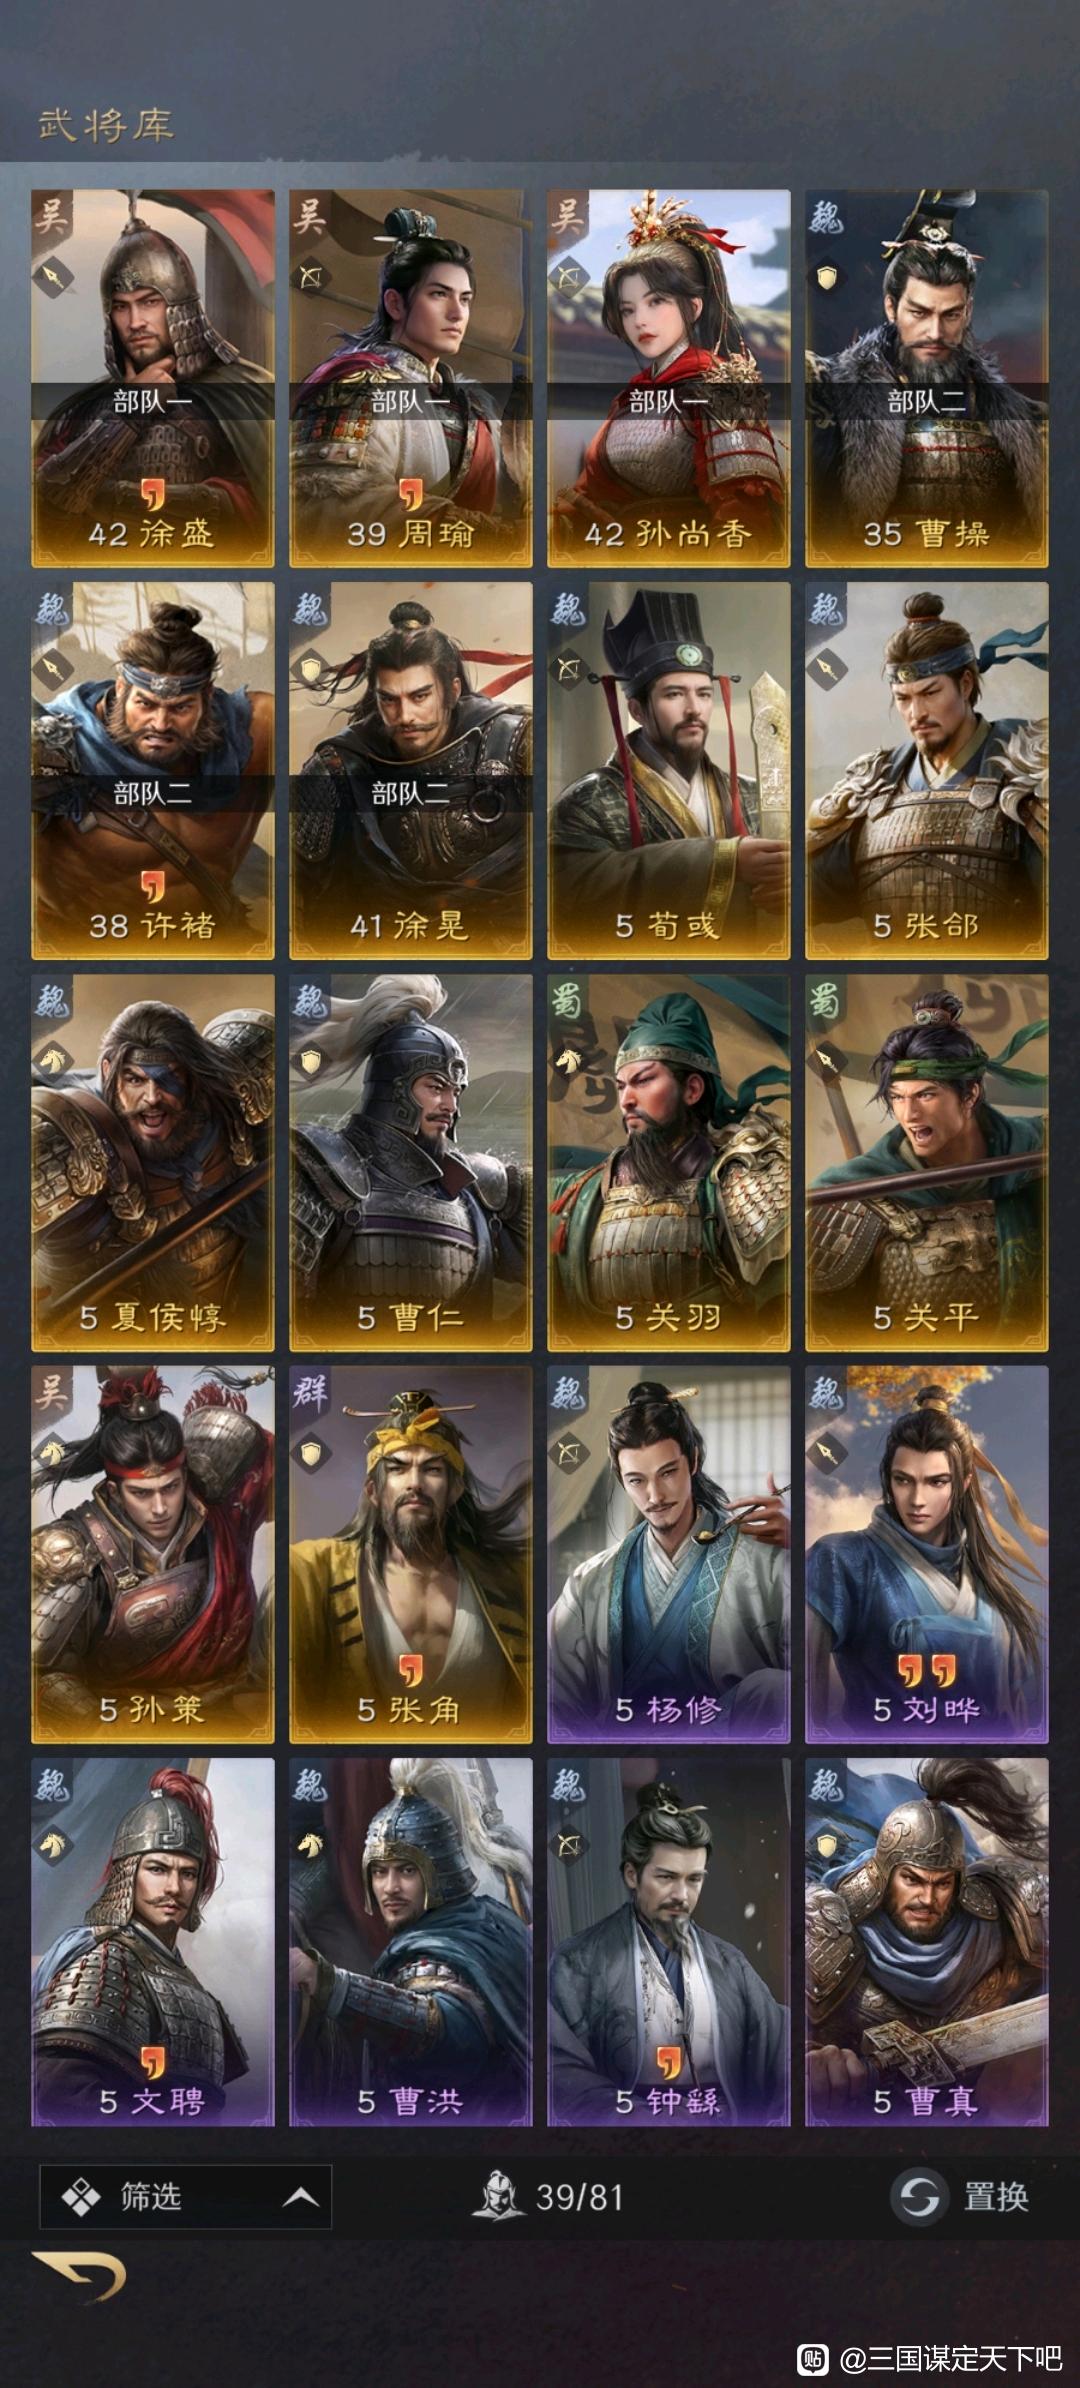Tap the bow troop-type icon on 周瑜's card
The image size is (1080, 2388).
click(311, 277)
